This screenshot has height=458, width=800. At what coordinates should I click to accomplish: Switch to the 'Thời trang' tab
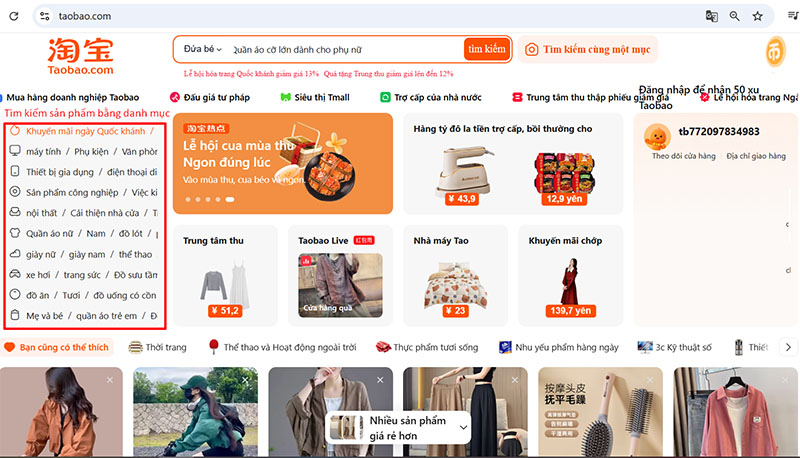(158, 347)
